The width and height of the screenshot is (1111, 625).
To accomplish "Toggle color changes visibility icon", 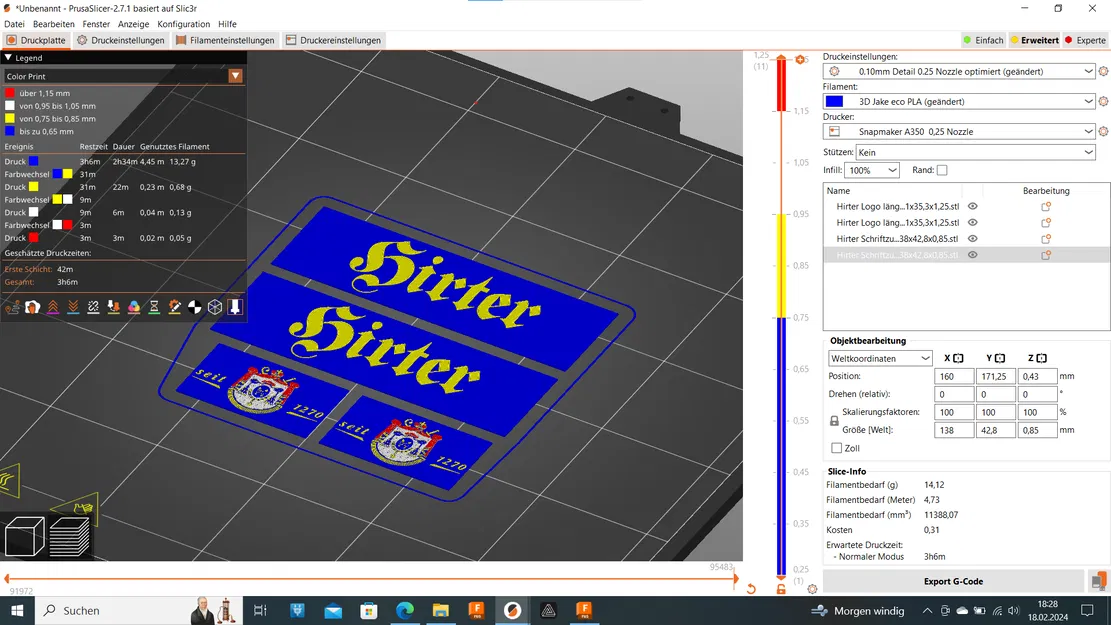I will [x=134, y=307].
